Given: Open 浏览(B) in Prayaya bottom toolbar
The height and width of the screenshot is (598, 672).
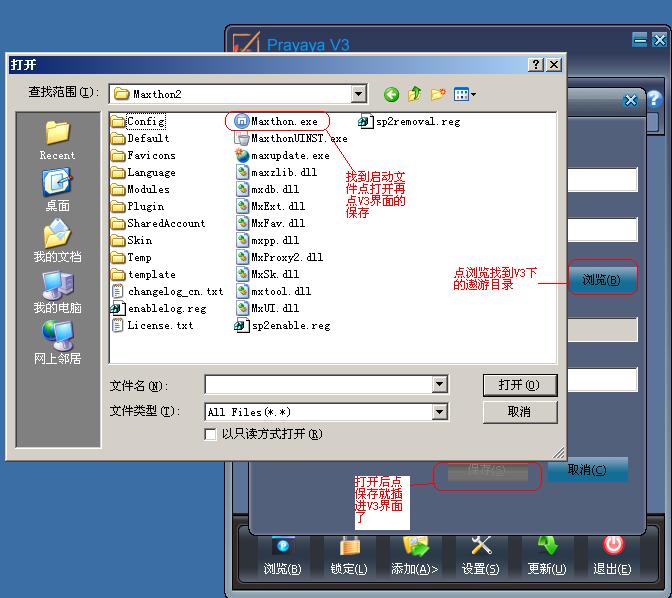Looking at the screenshot, I should click(282, 556).
